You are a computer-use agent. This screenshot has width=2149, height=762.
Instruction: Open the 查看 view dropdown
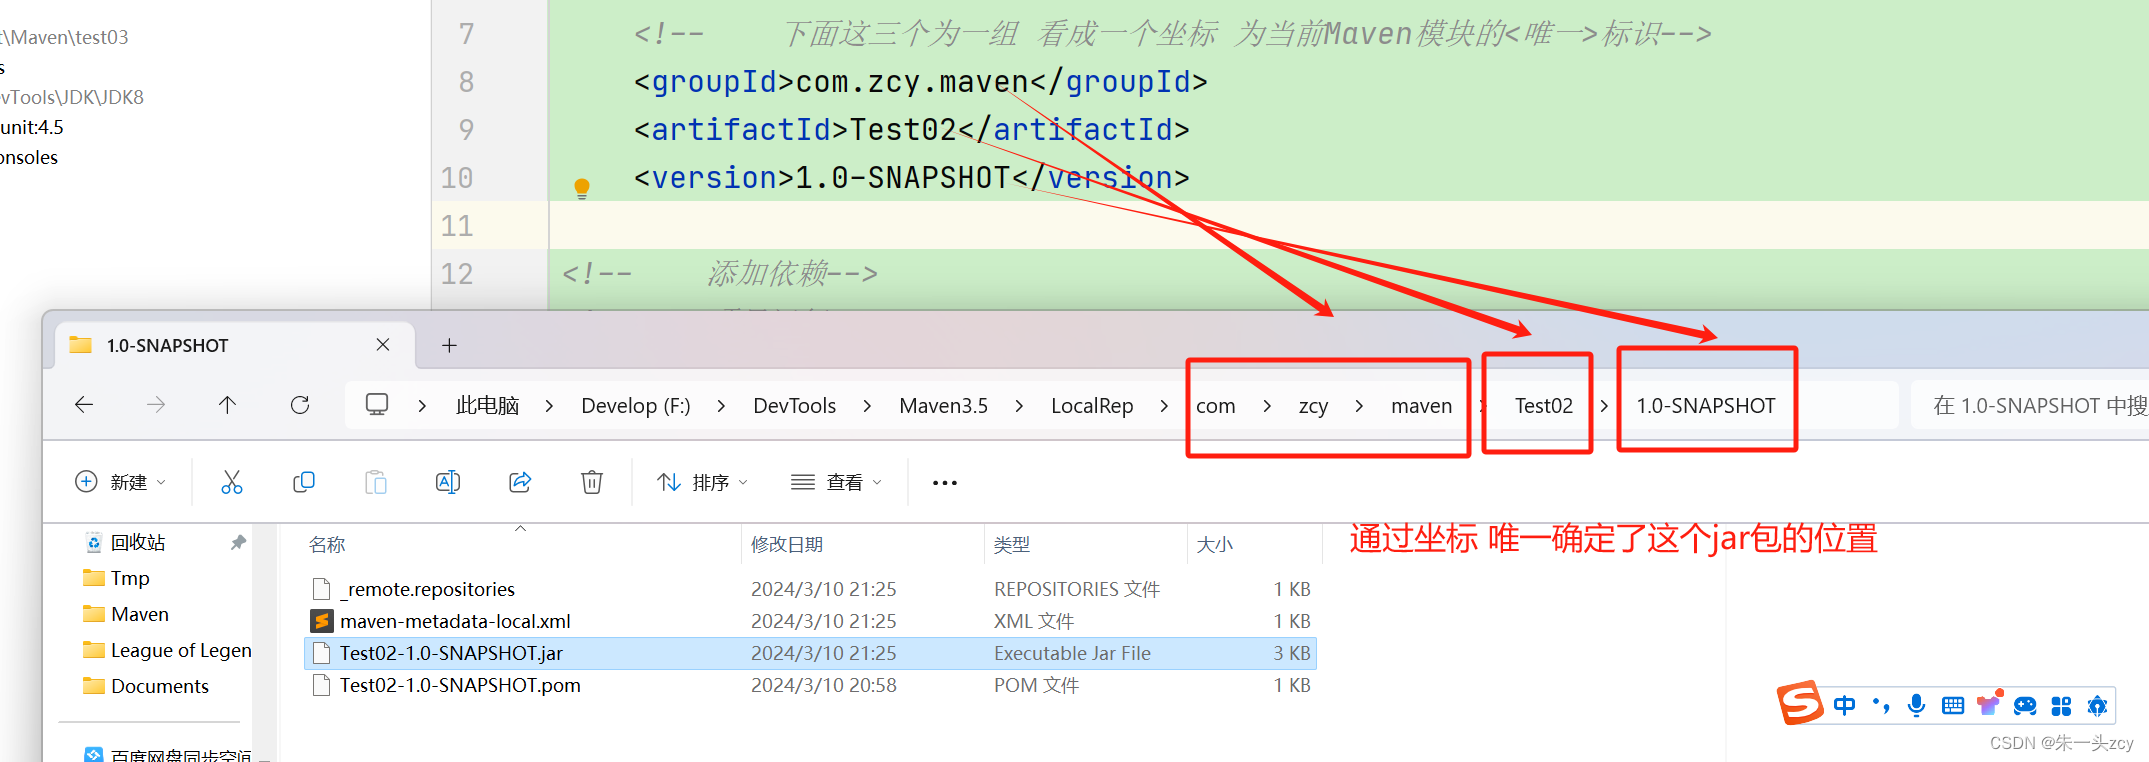pyautogui.click(x=837, y=482)
